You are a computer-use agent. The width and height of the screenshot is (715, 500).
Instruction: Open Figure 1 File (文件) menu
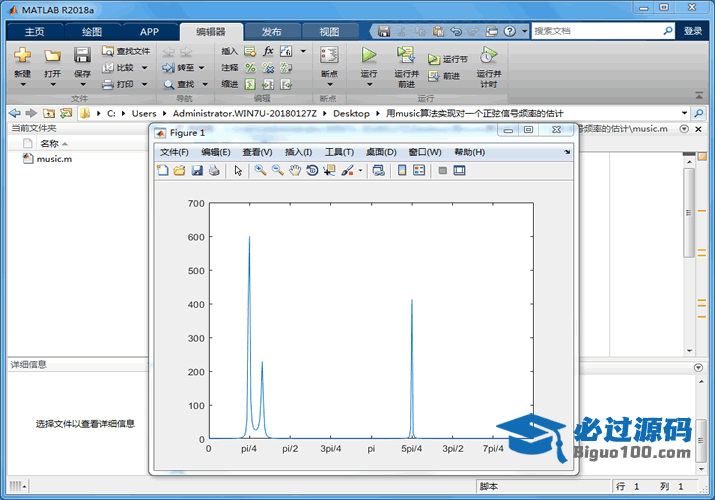(x=174, y=152)
